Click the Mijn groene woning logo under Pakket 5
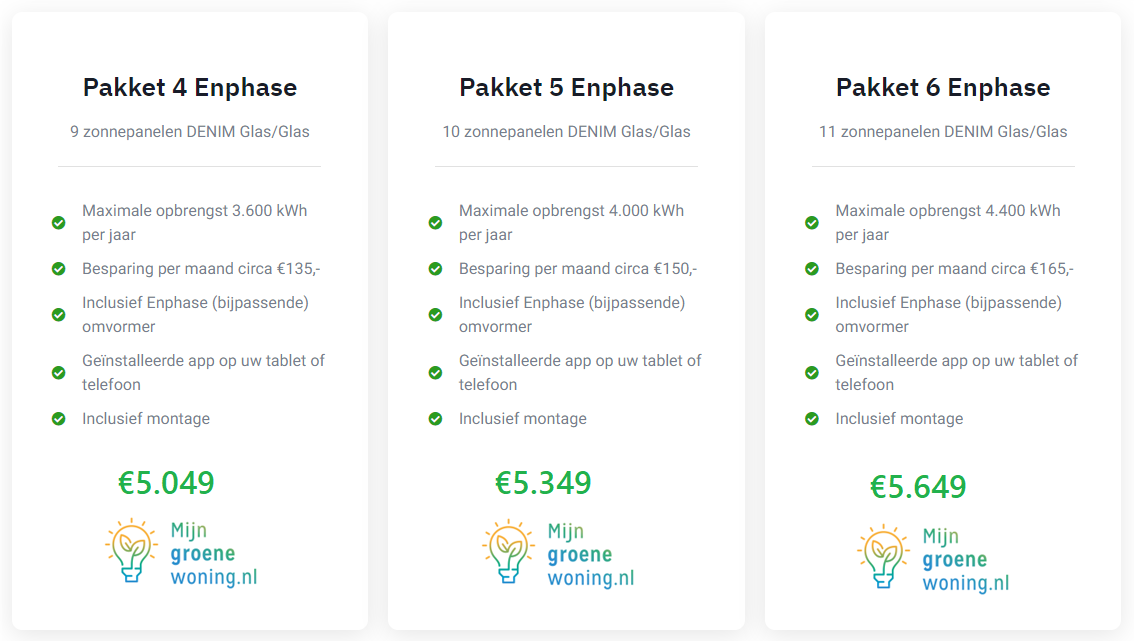This screenshot has height=641, width=1134. click(558, 553)
